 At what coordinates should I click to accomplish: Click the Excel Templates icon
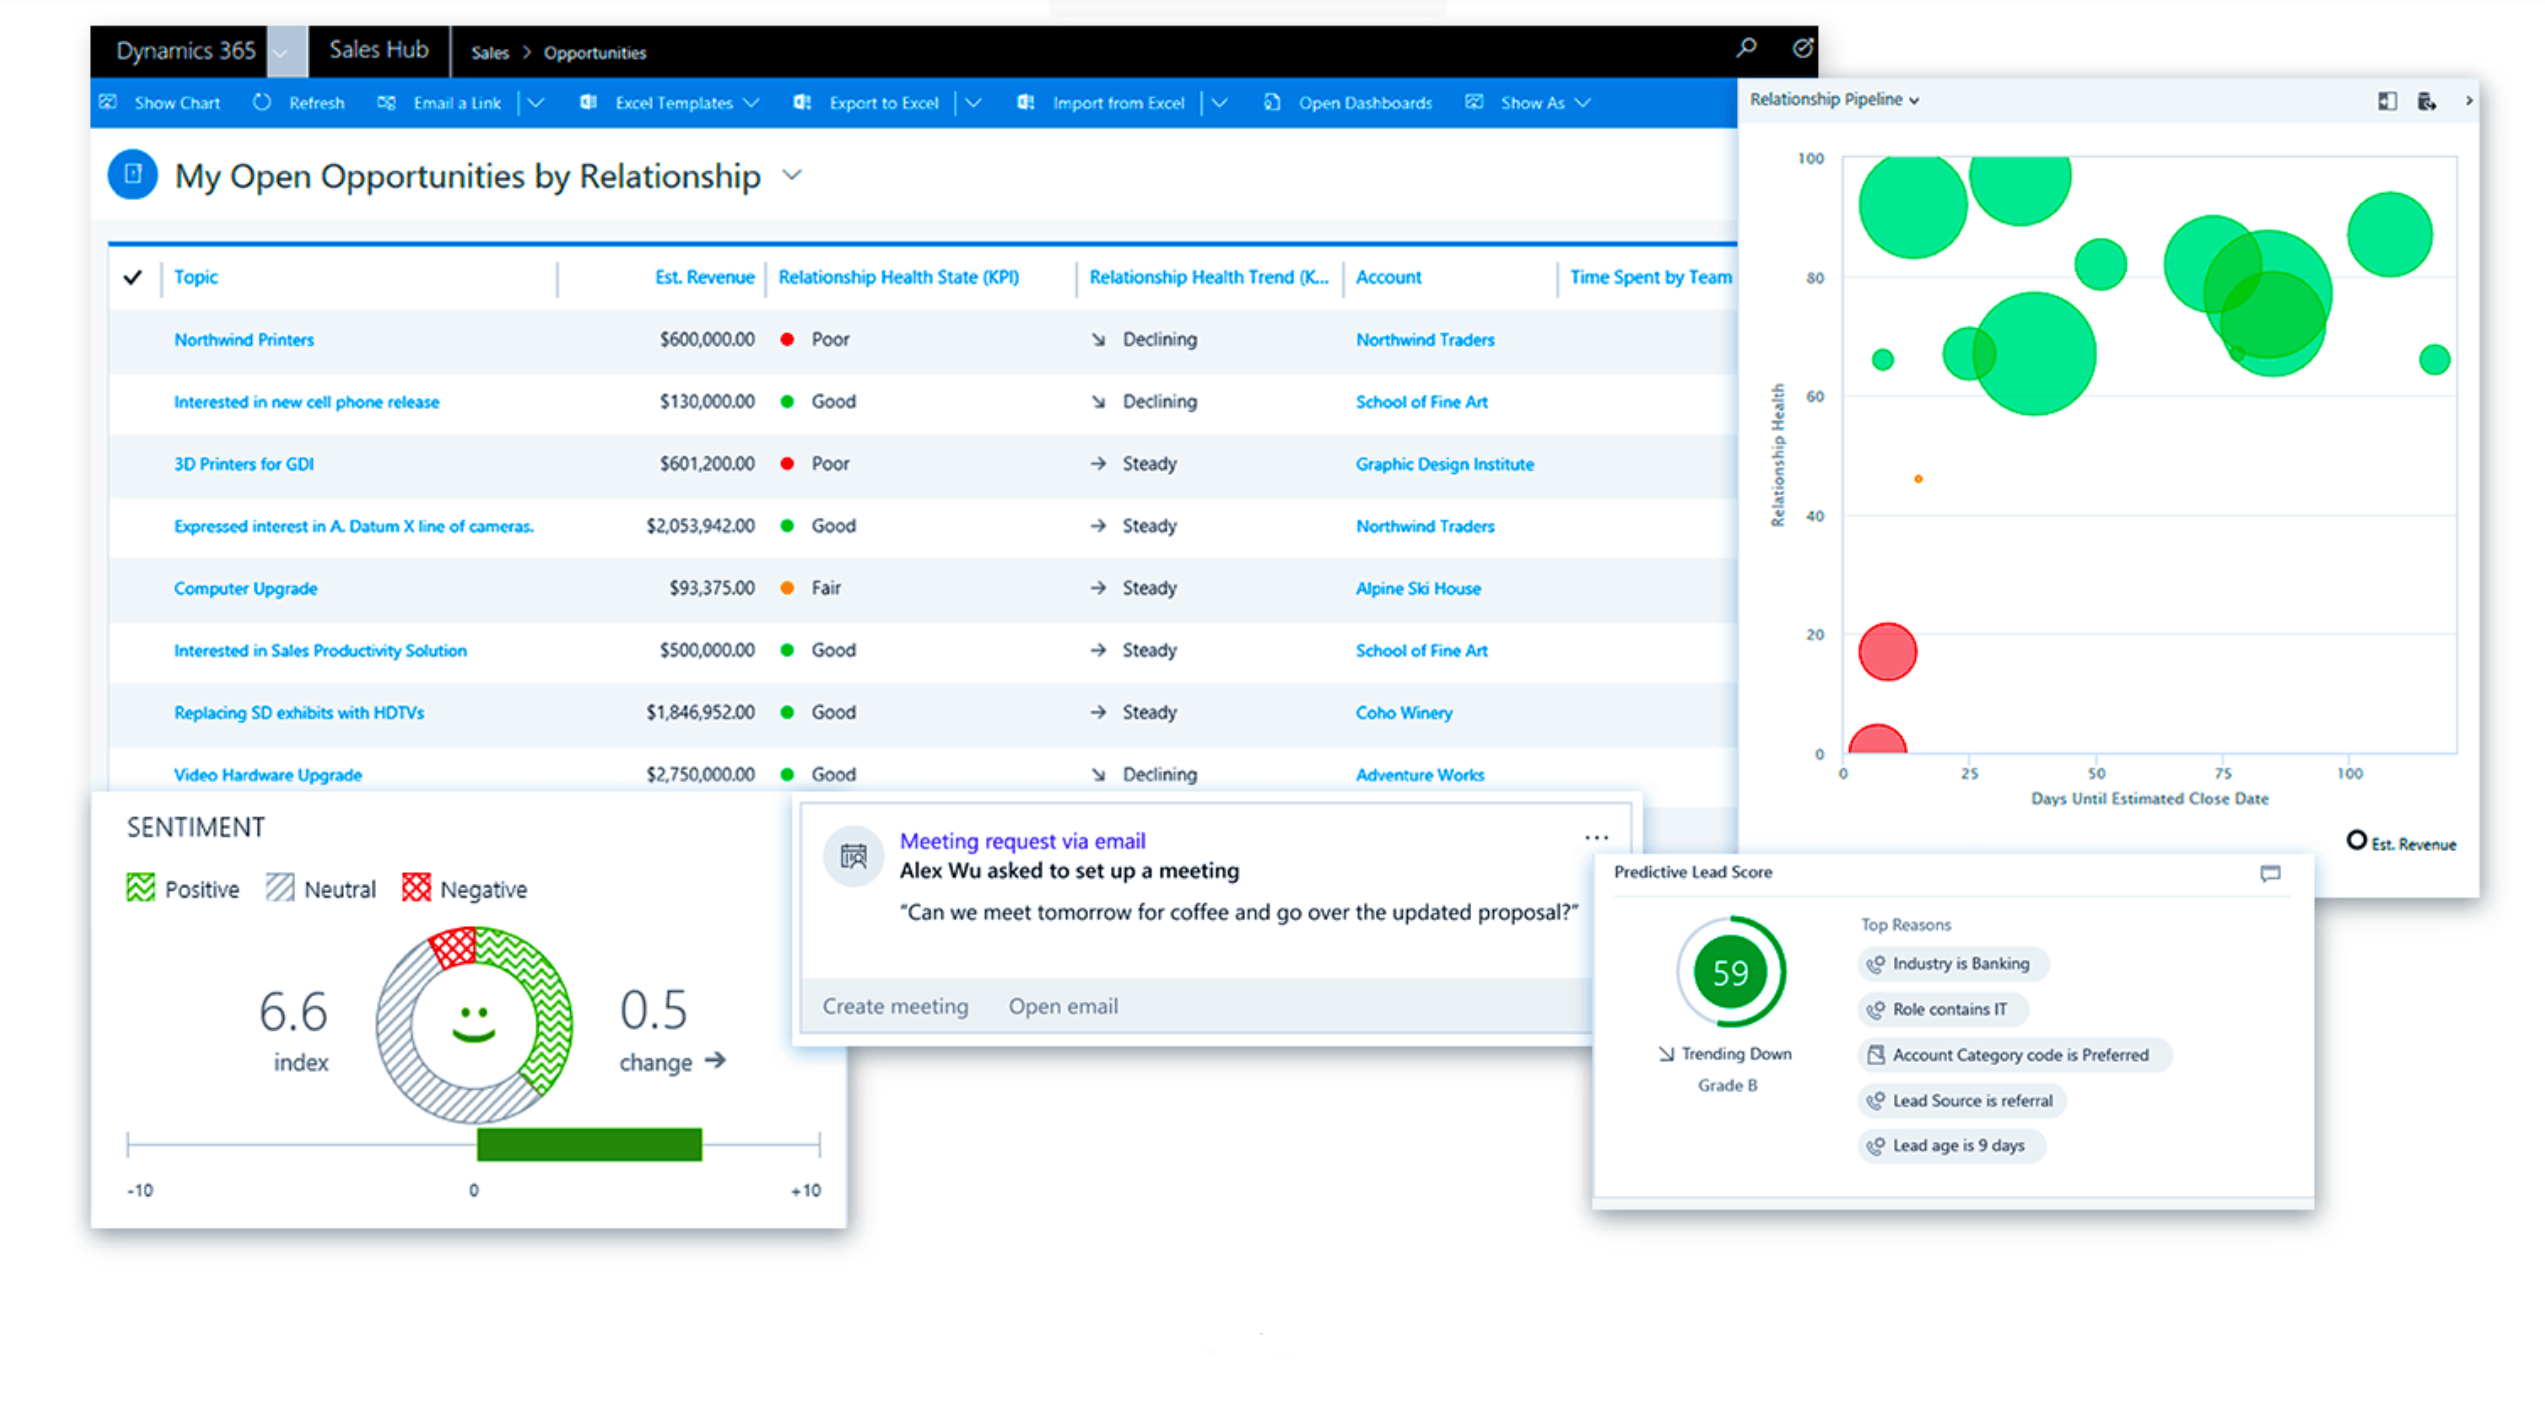(588, 102)
